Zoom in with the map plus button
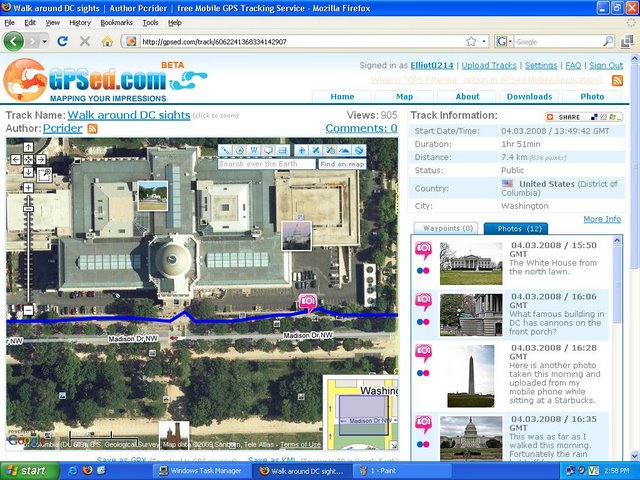The image size is (640, 480). click(28, 188)
